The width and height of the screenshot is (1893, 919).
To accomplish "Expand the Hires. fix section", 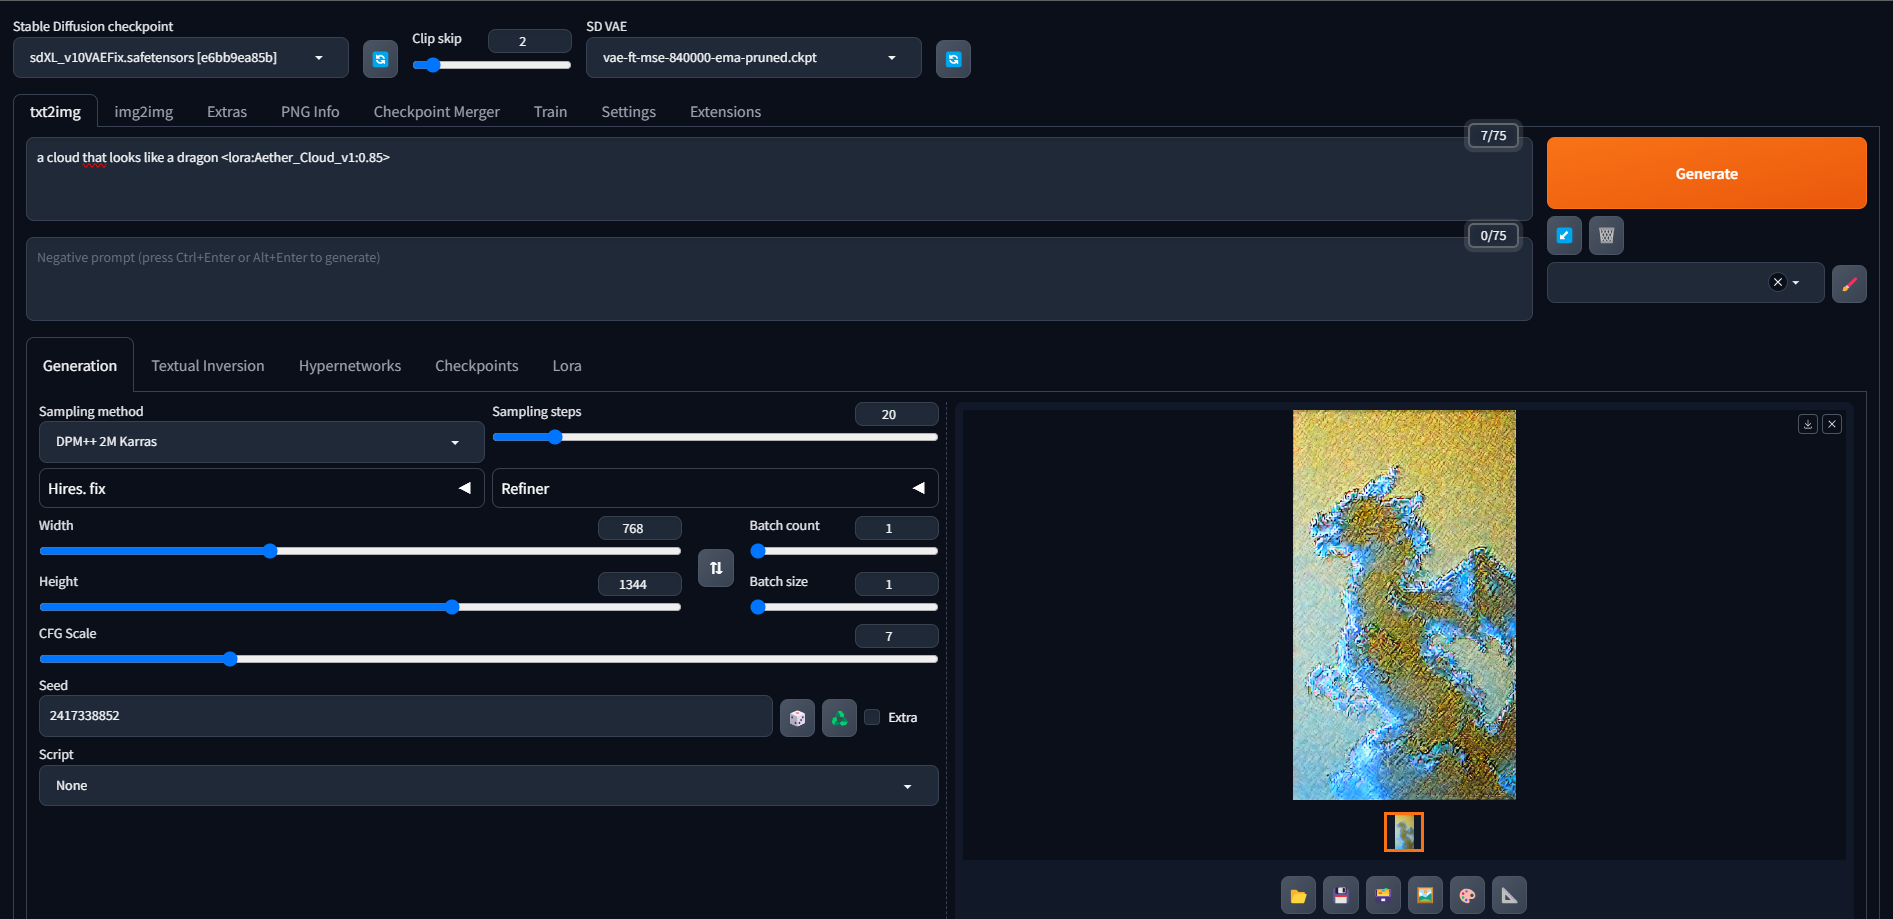I will (262, 488).
